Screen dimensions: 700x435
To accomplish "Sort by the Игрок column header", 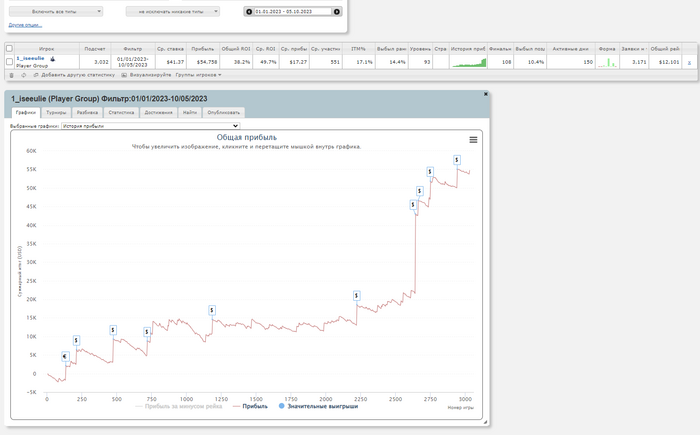I will 46,49.
